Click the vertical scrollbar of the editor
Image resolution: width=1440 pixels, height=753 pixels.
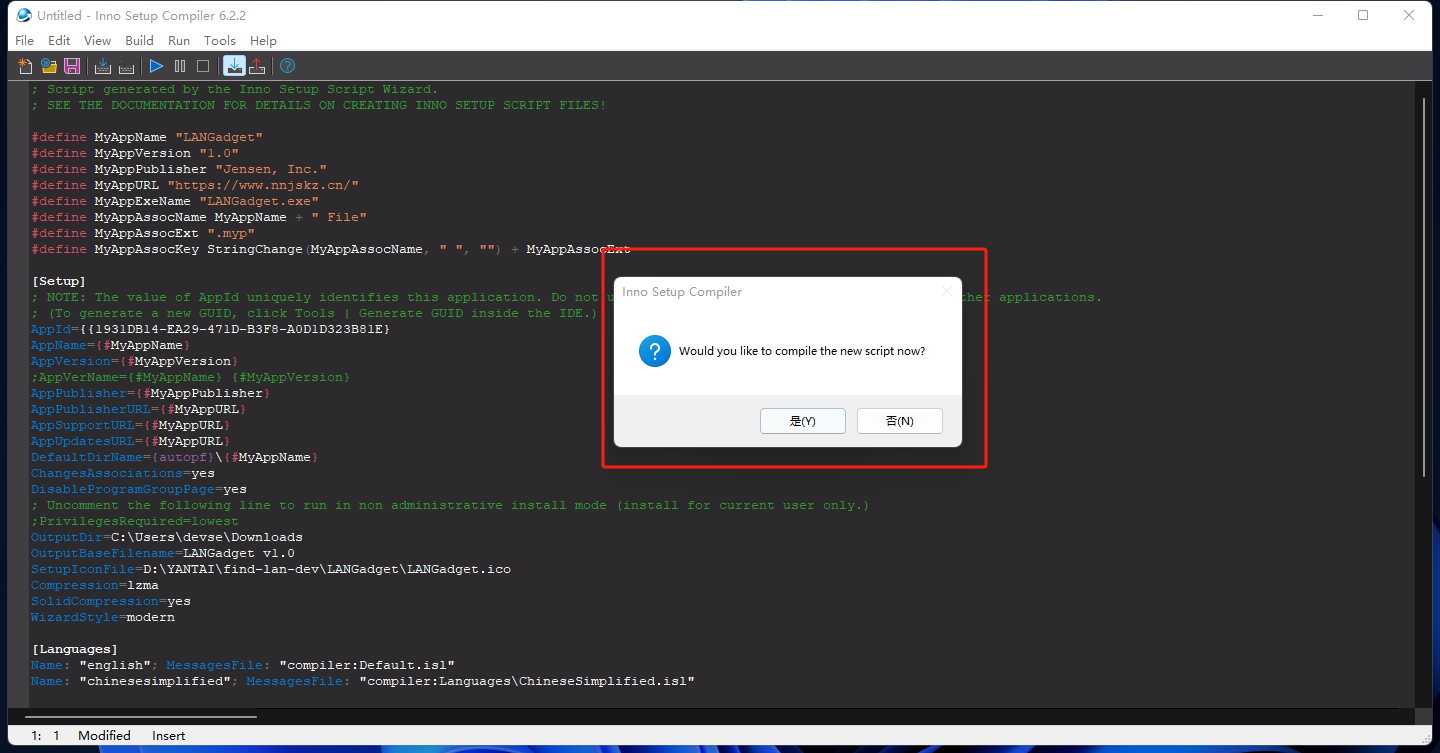(1424, 300)
